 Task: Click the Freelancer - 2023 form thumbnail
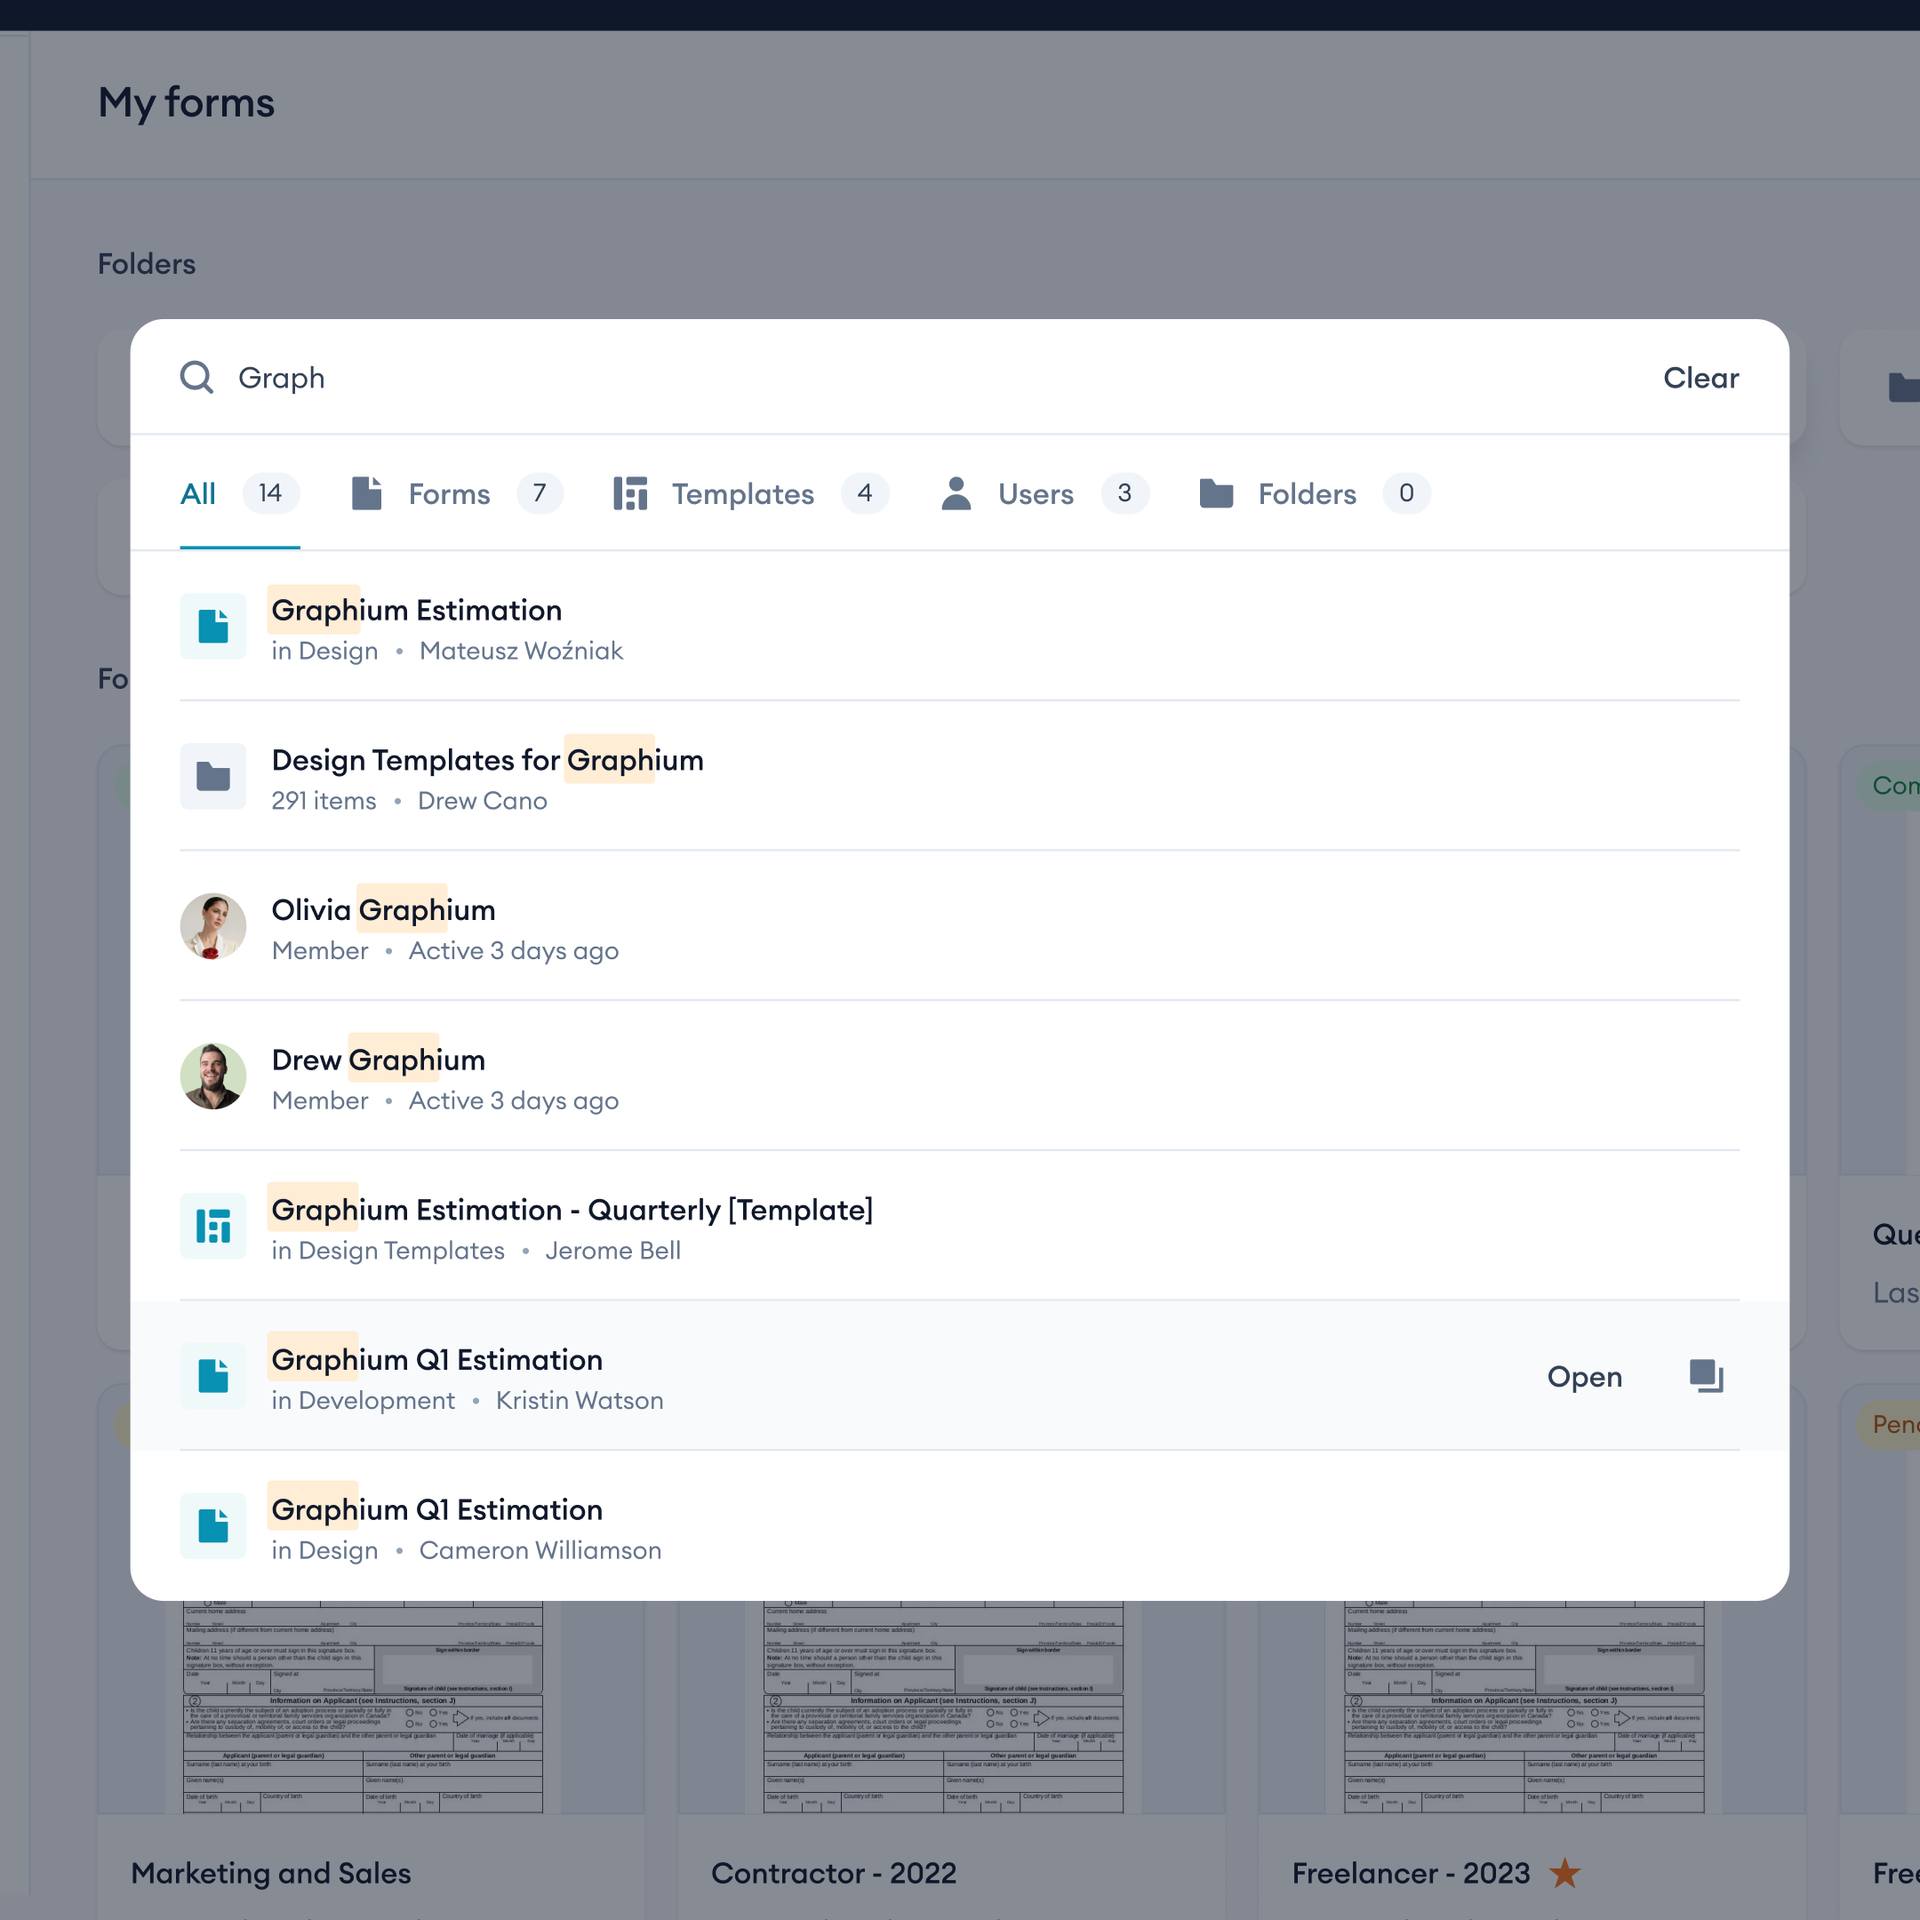tap(1524, 1707)
